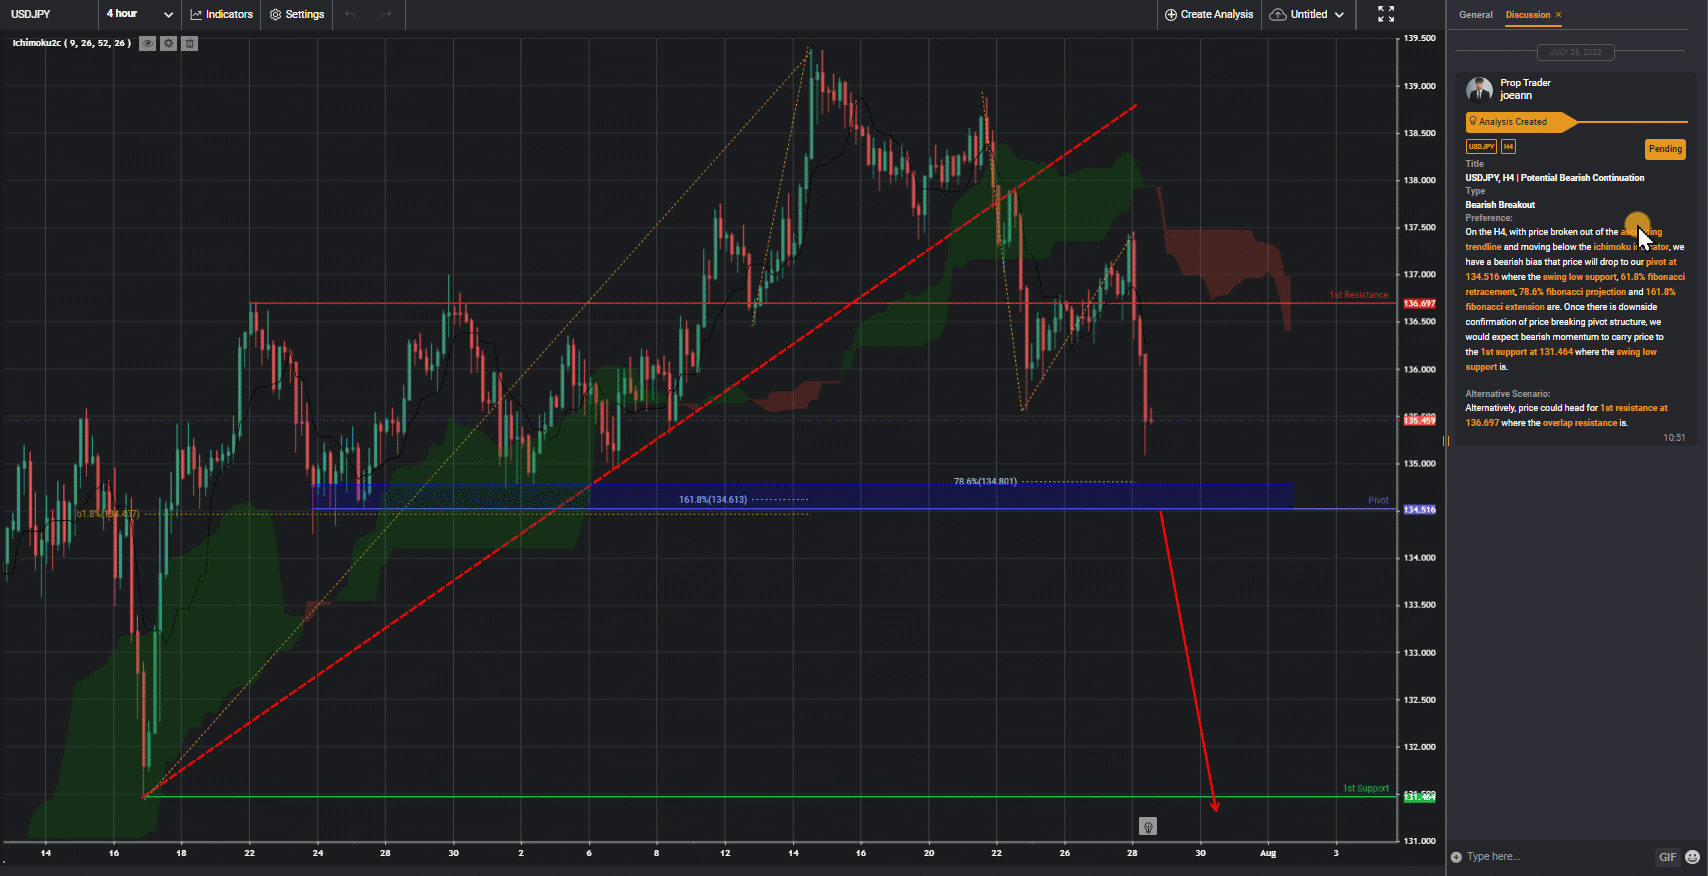Select the USDJPY symbol field

49,14
